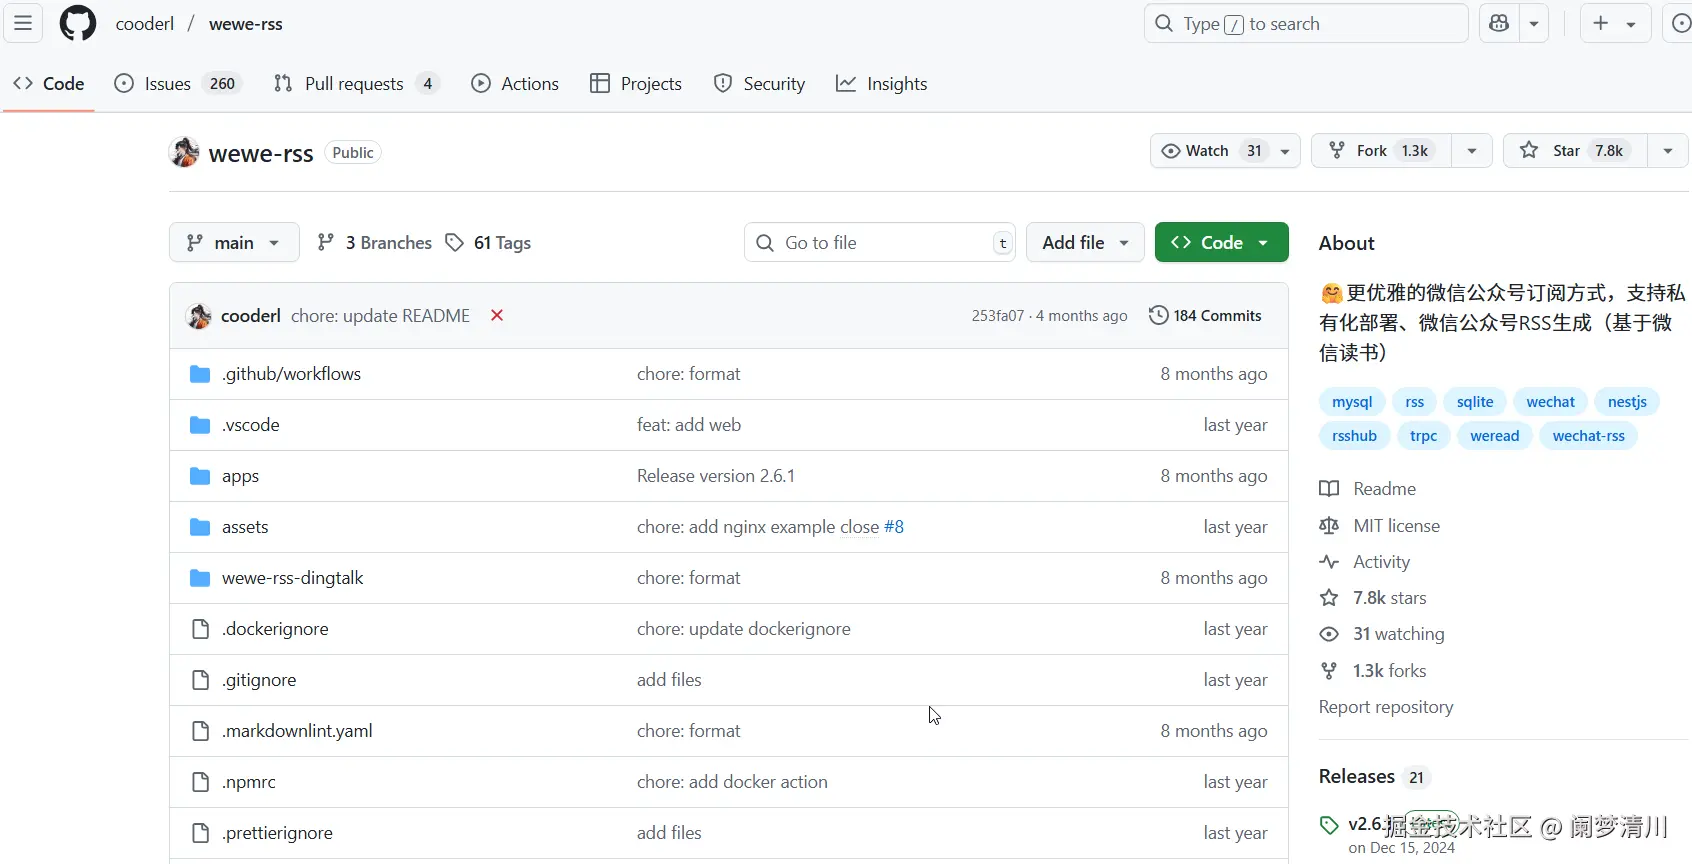View the 184 Commits history

[1205, 316]
